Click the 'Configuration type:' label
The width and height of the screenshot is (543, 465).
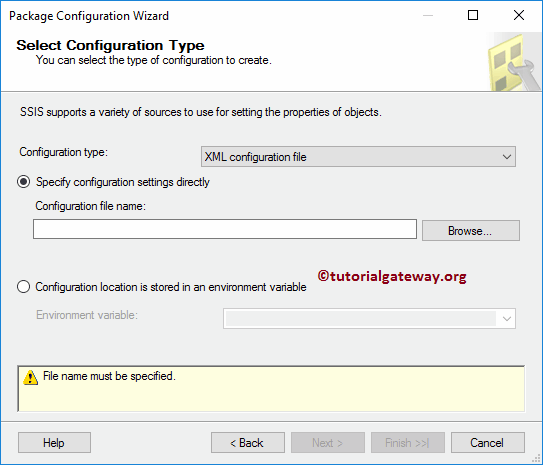63,152
